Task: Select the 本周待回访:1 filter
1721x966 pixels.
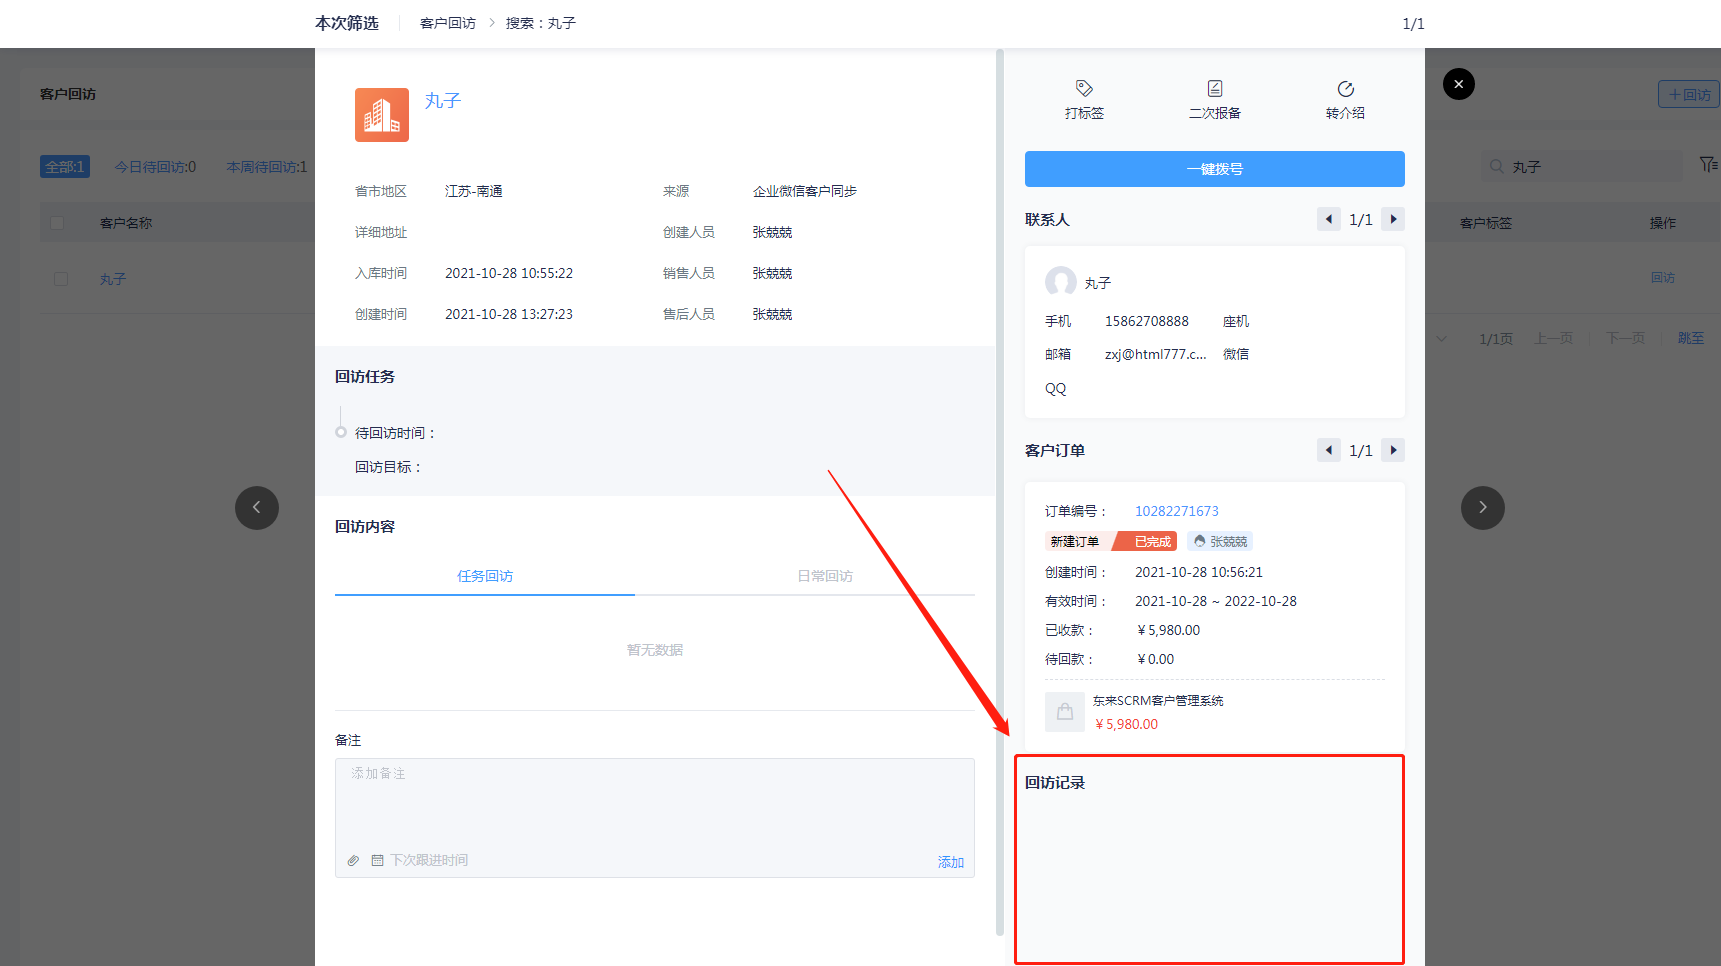Action: (x=266, y=167)
